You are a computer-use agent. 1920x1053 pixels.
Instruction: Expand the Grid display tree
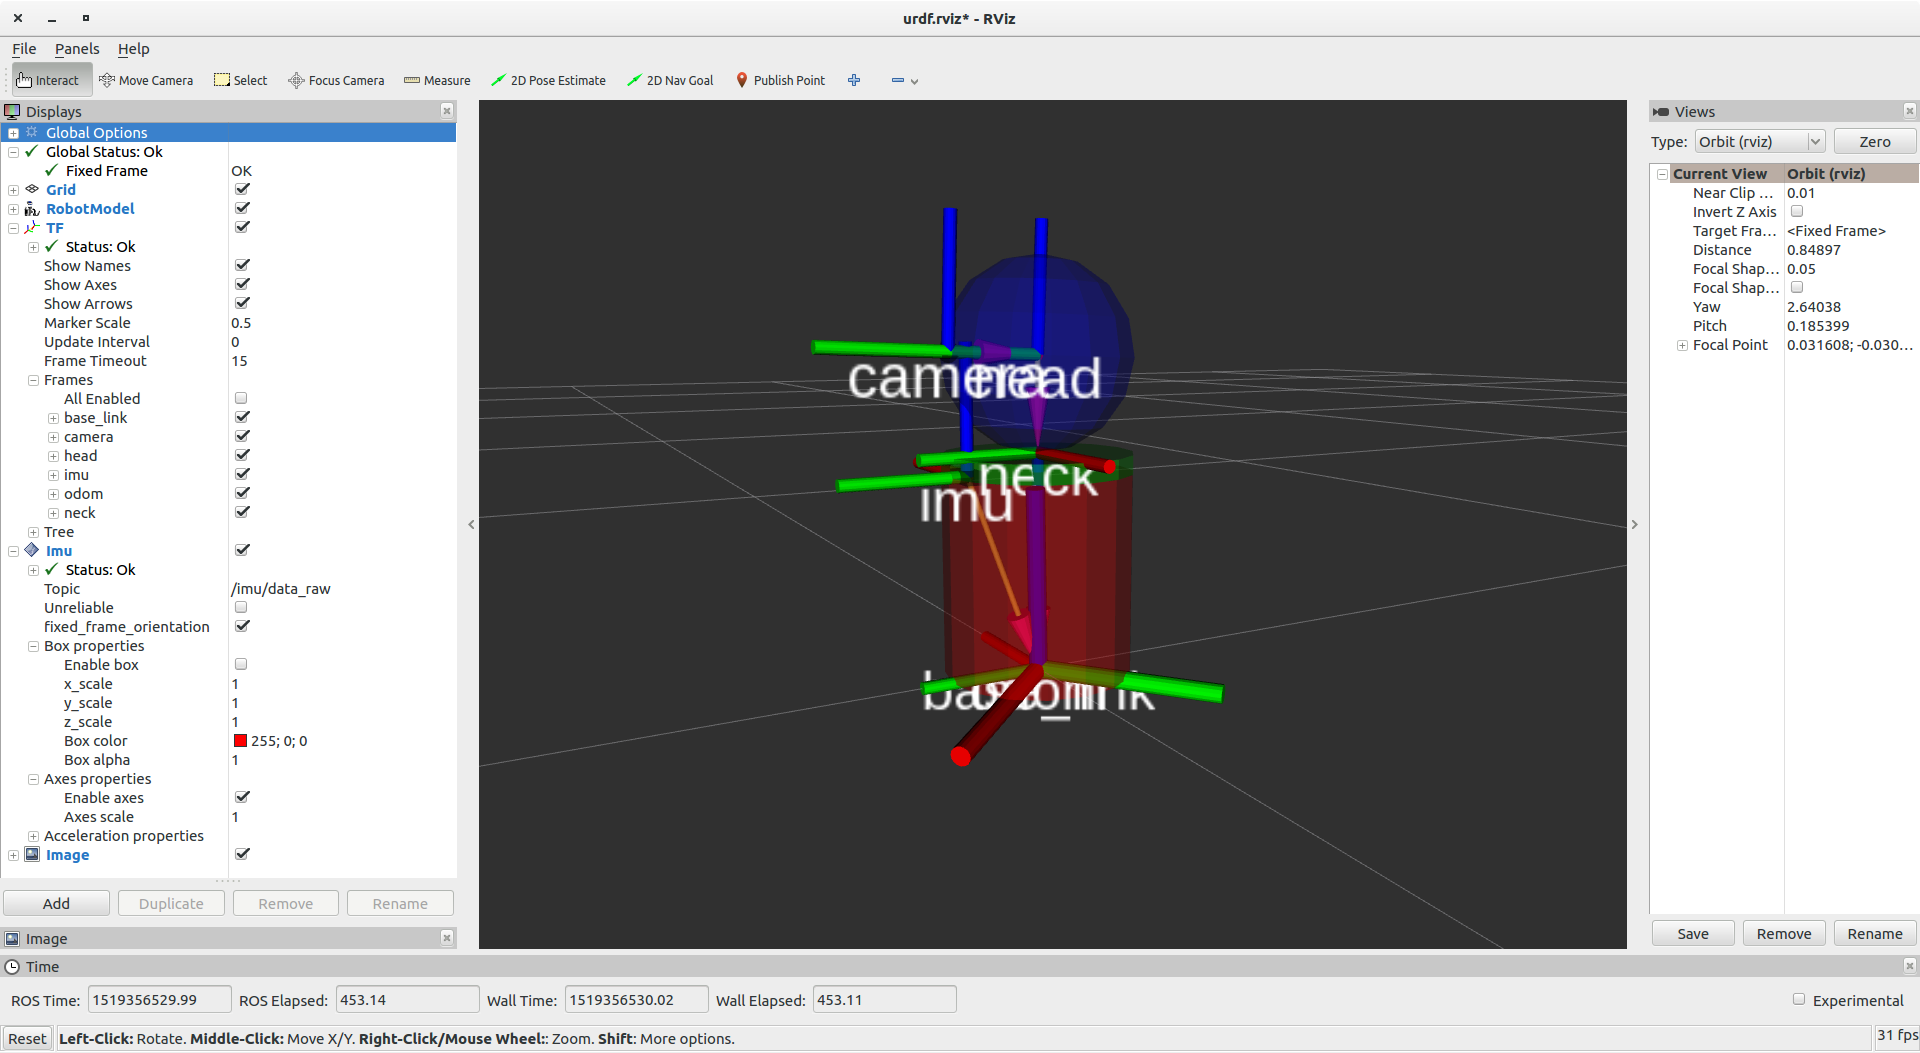(13, 190)
